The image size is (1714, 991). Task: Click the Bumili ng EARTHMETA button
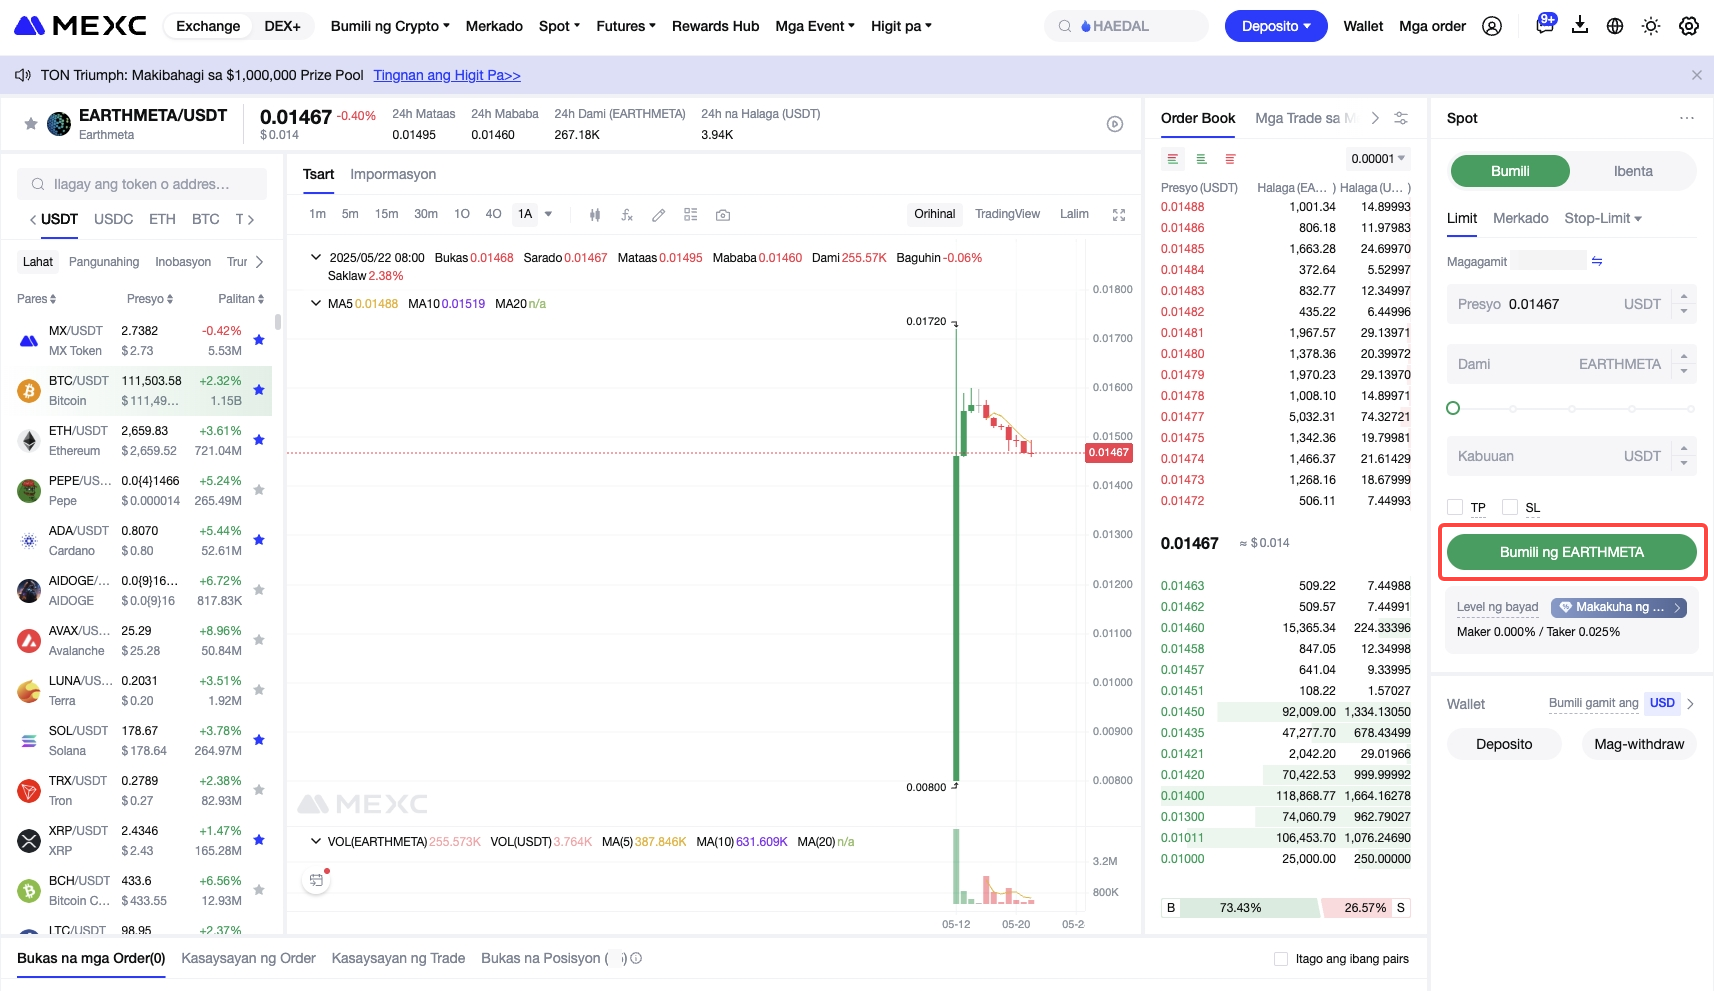(1571, 552)
